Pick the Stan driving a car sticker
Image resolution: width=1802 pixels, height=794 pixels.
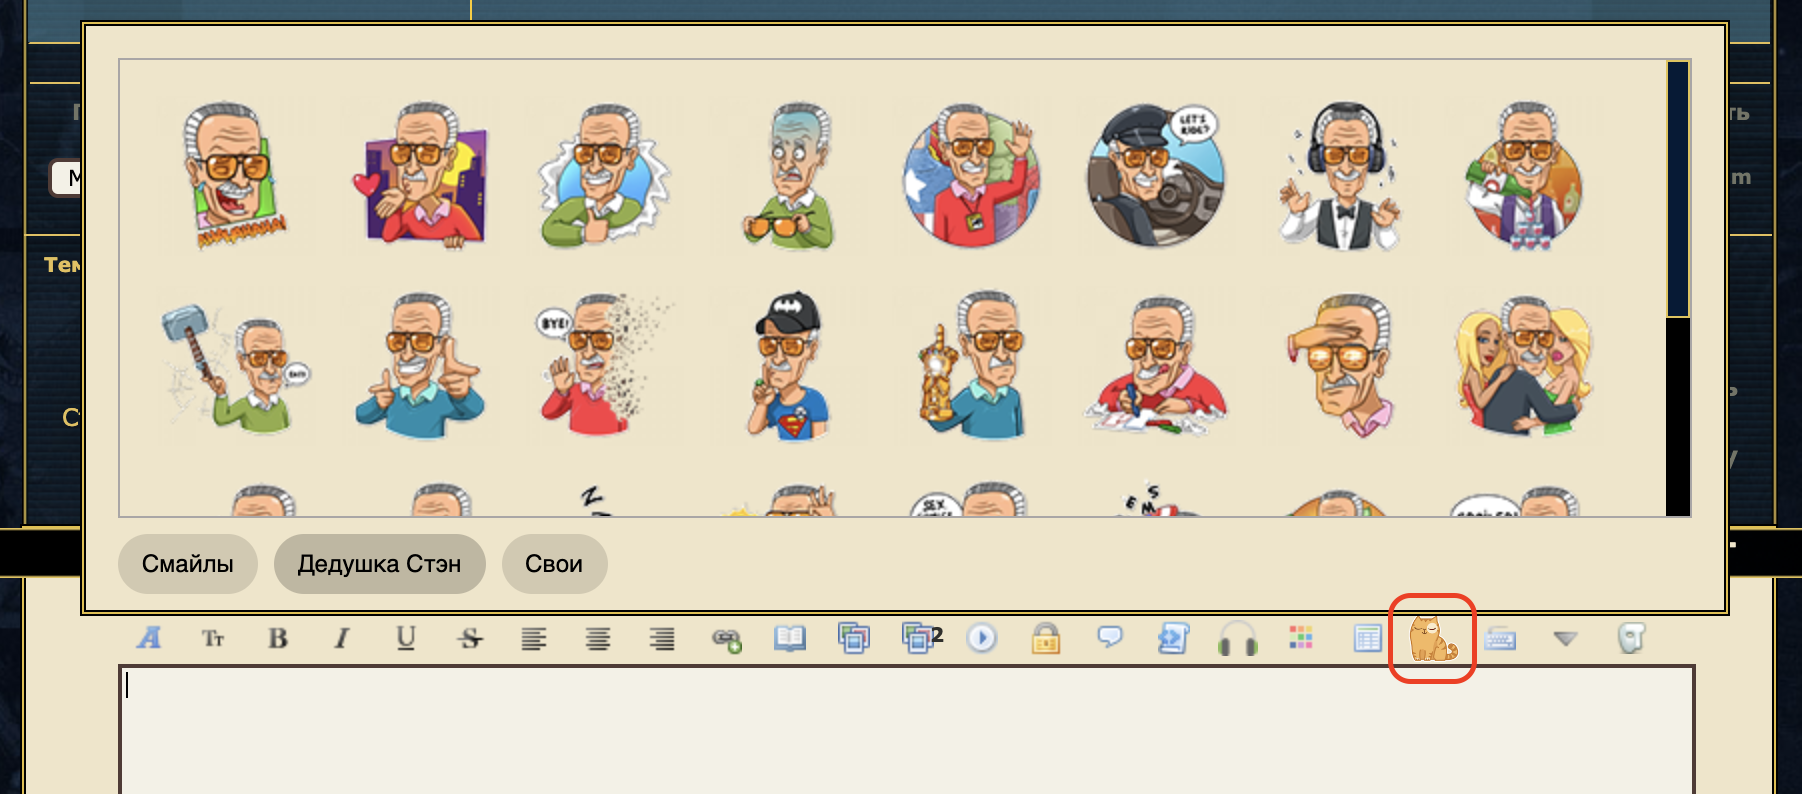(1156, 175)
